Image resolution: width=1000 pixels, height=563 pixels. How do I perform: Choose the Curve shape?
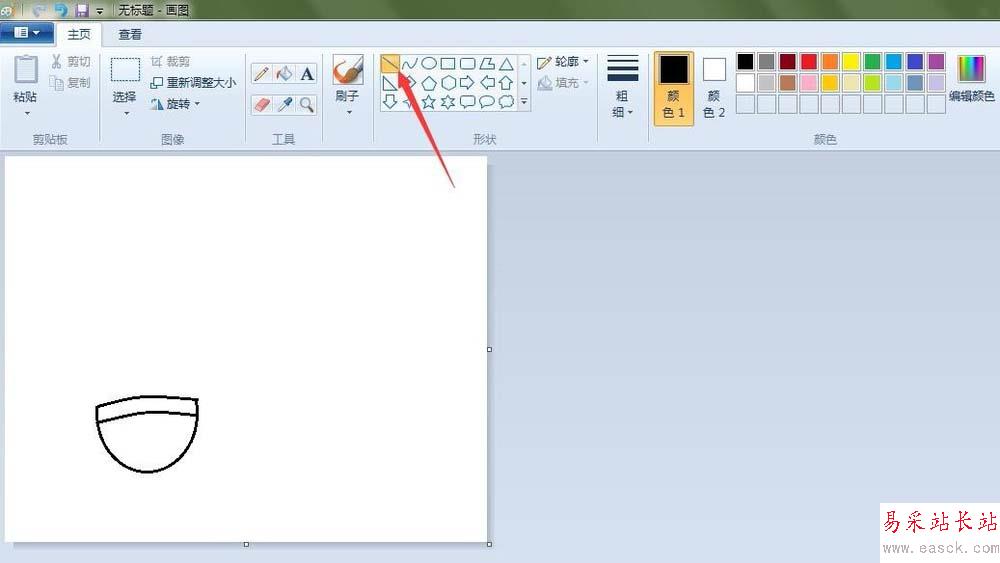pos(409,63)
